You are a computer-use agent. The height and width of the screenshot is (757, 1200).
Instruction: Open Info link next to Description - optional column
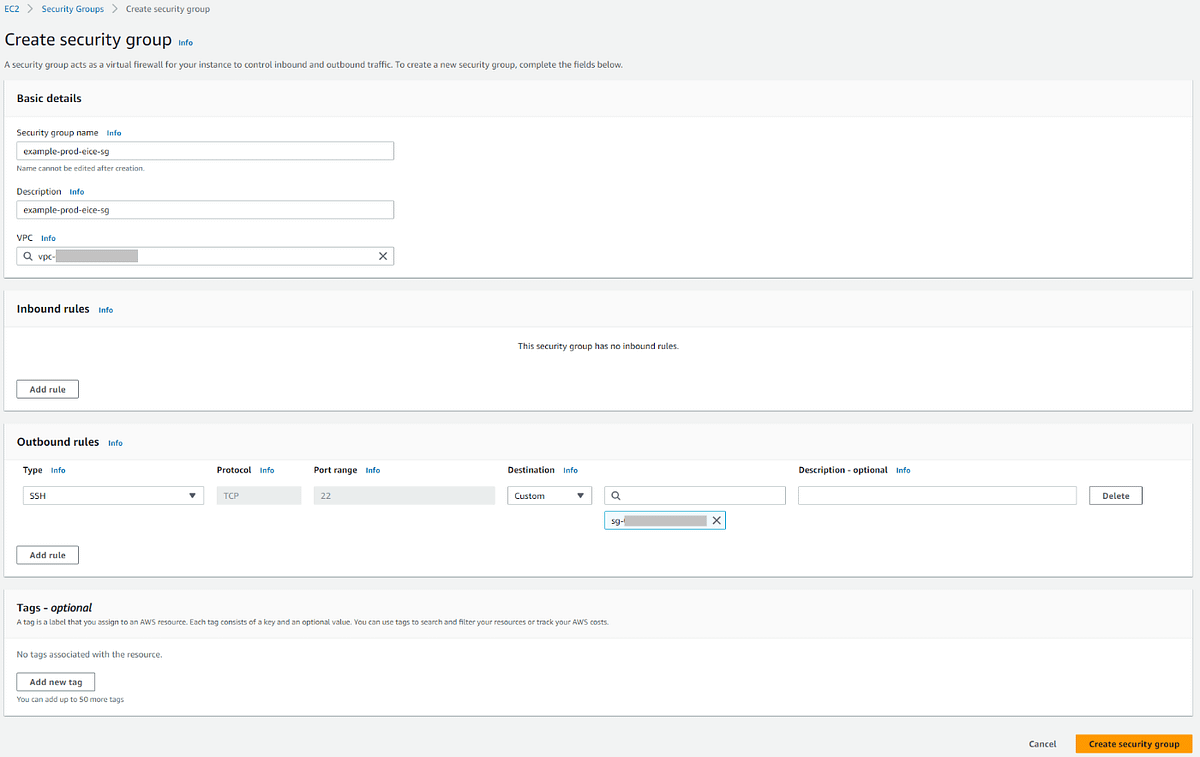pyautogui.click(x=903, y=470)
